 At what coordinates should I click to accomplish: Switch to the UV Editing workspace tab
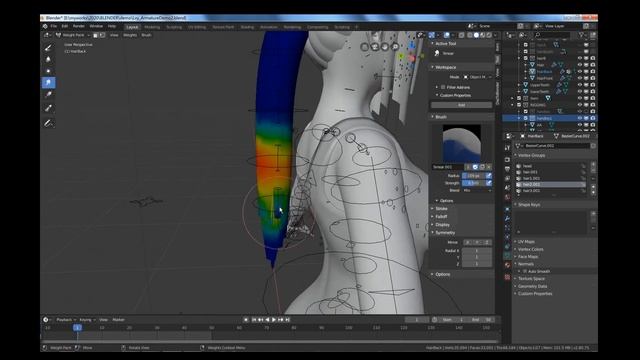[x=197, y=27]
